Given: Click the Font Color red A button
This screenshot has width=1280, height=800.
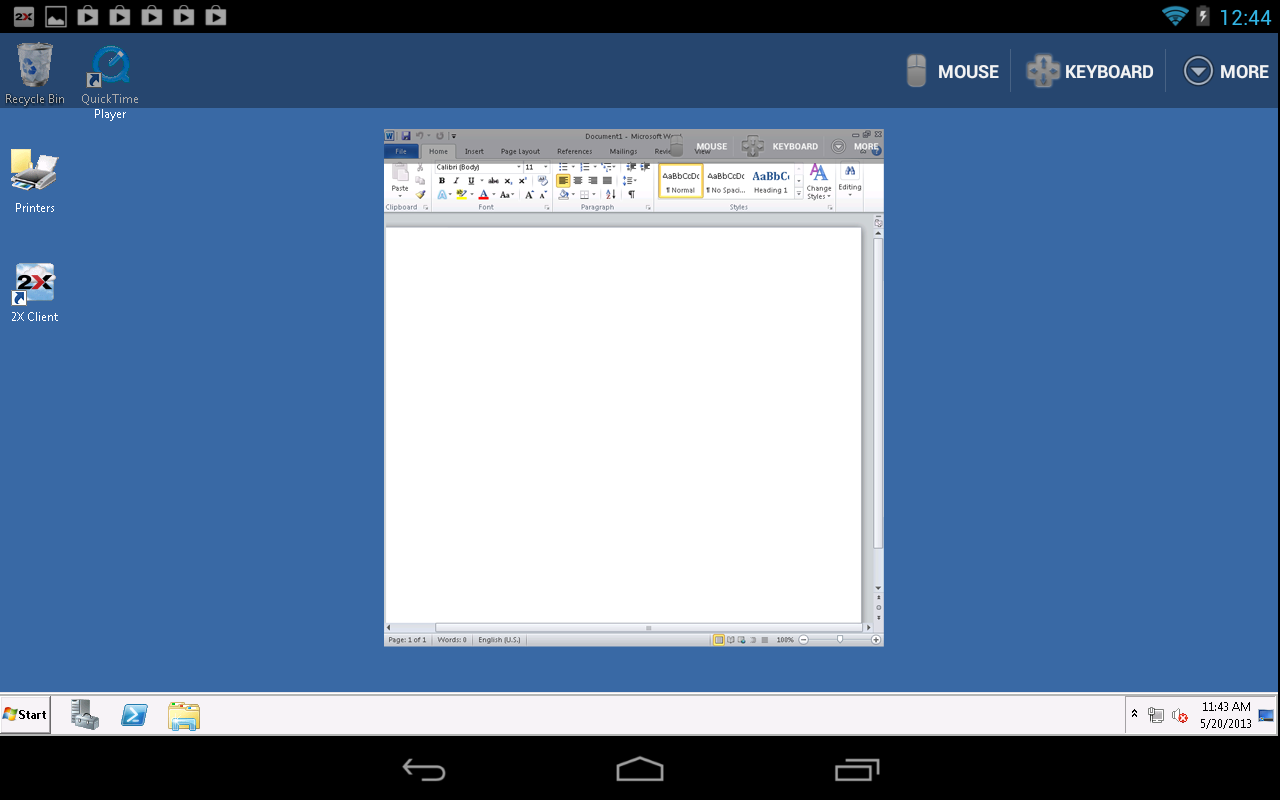Looking at the screenshot, I should 482,195.
